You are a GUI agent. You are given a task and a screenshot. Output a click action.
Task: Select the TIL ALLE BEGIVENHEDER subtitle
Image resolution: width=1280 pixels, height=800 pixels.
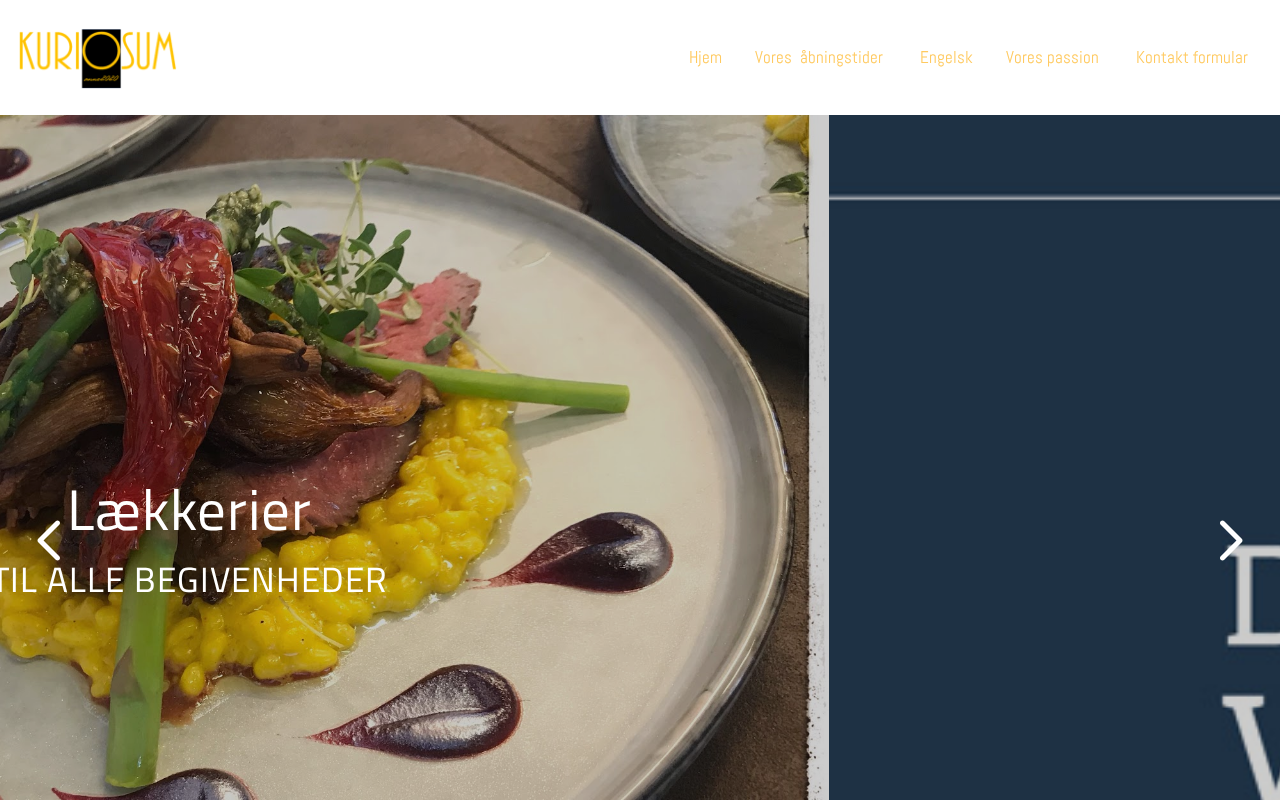click(192, 580)
